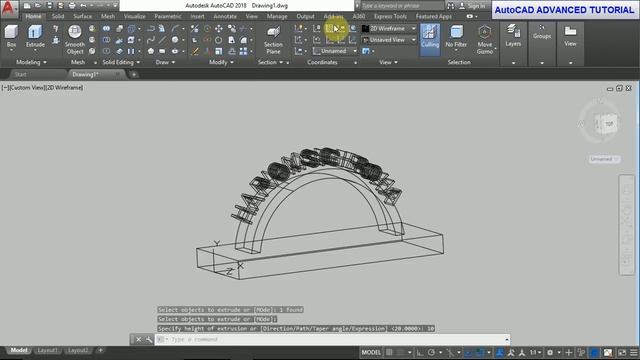Toggle ortho mode in status bar

(420, 352)
